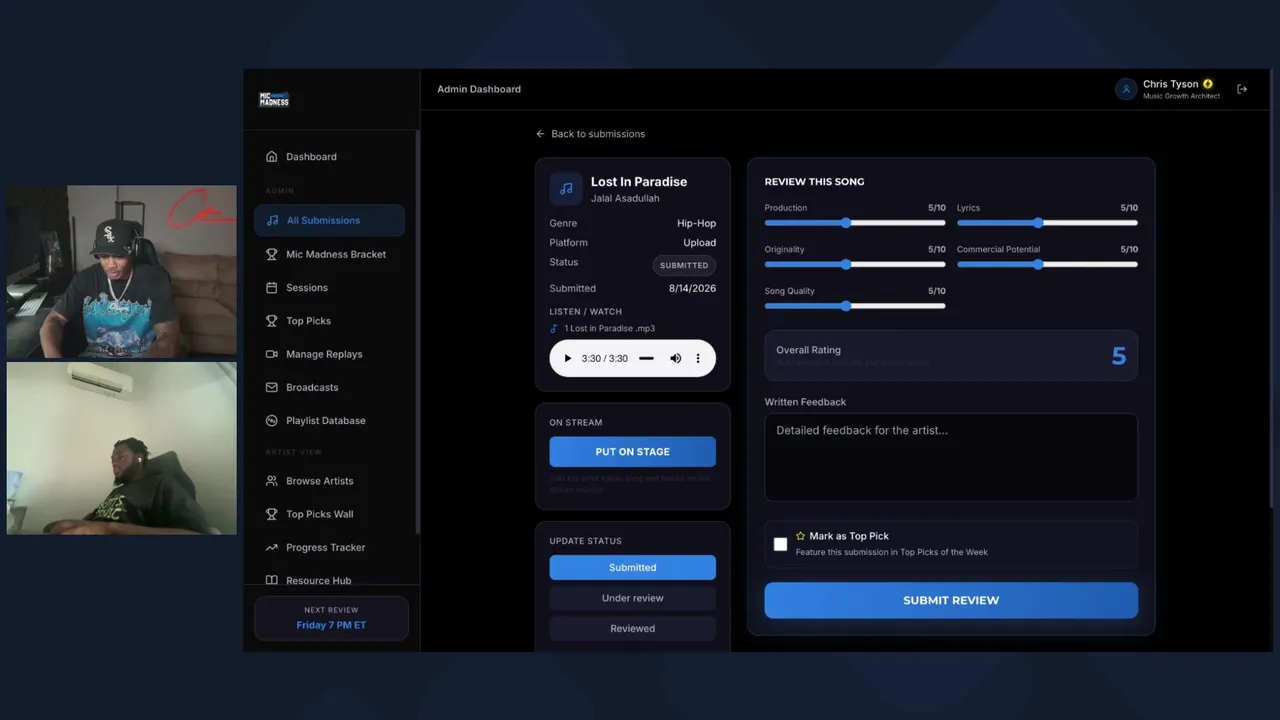Viewport: 1280px width, 720px height.
Task: Adjust the Production rating slider
Action: (x=855, y=223)
